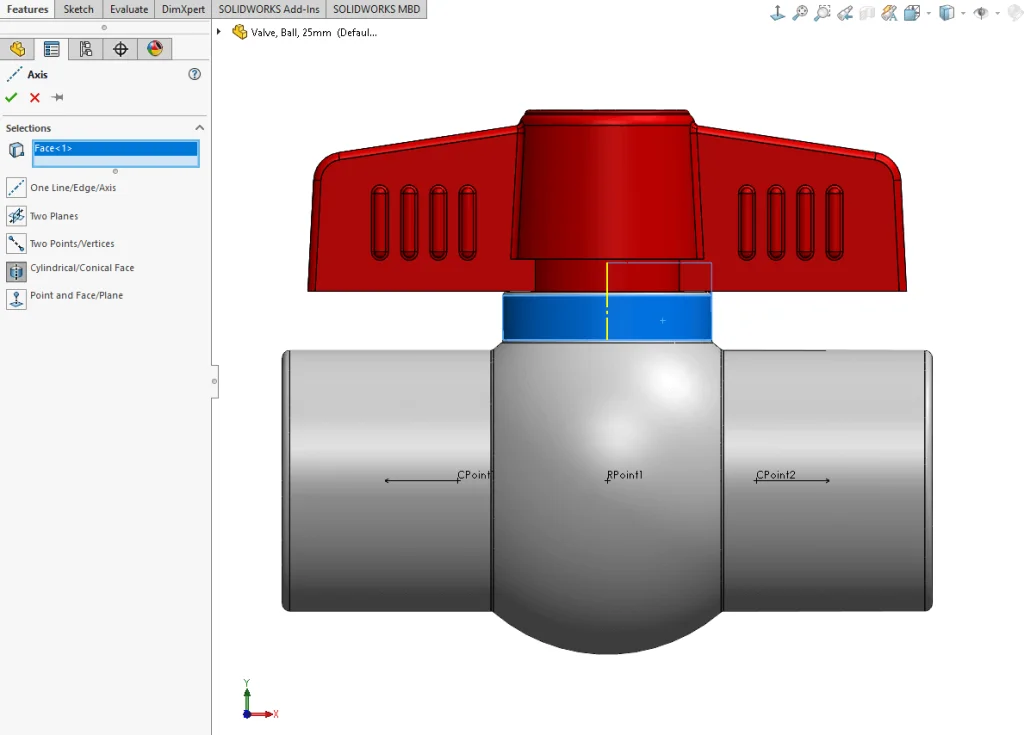Open the Edit Appearance tool

pos(891,11)
